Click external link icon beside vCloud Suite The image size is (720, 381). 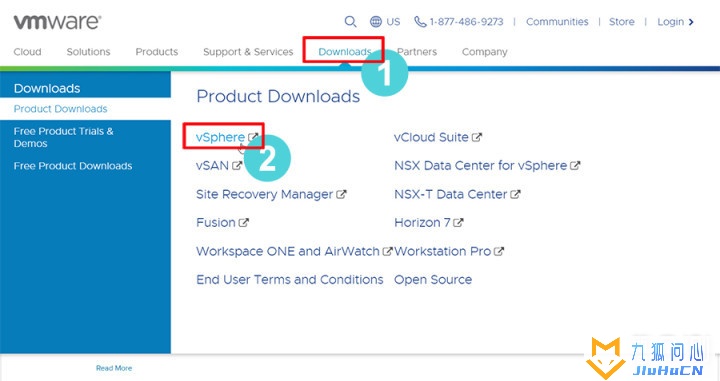coord(477,137)
